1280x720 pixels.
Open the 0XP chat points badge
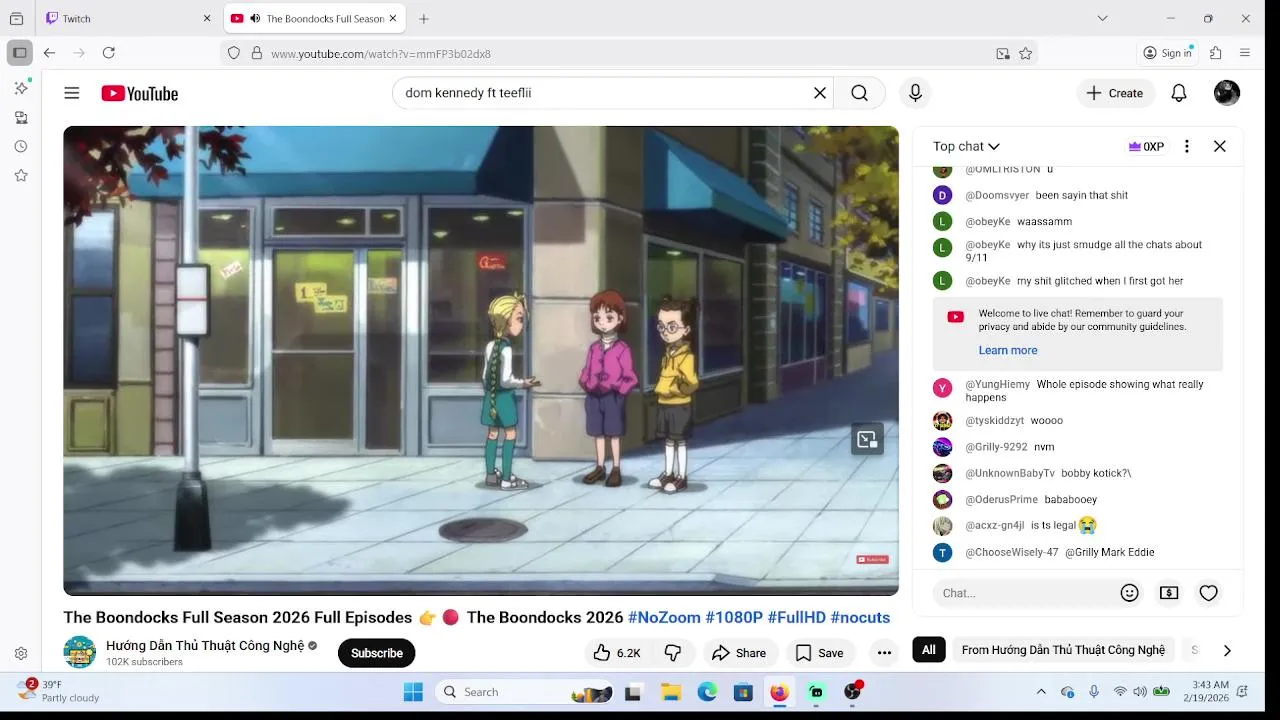tap(1146, 146)
